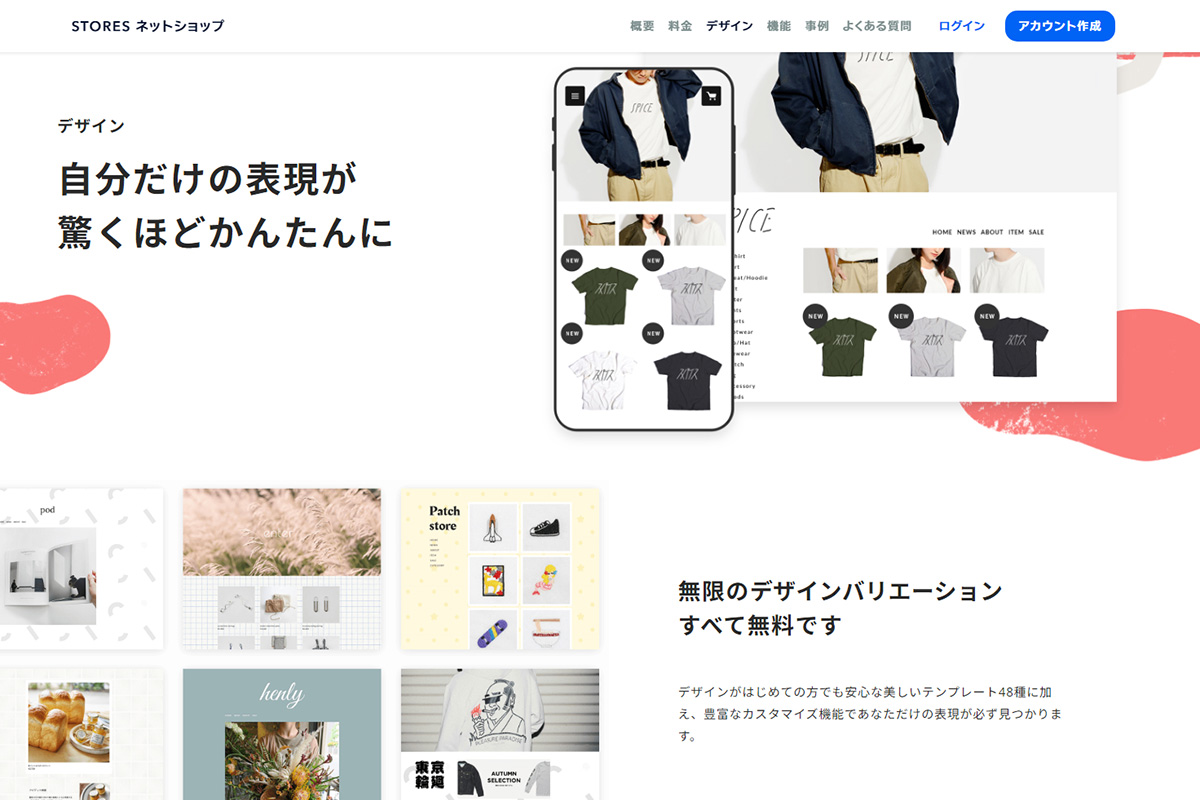The height and width of the screenshot is (800, 1200).
Task: Open the 料金 navigation item
Action: [x=679, y=25]
